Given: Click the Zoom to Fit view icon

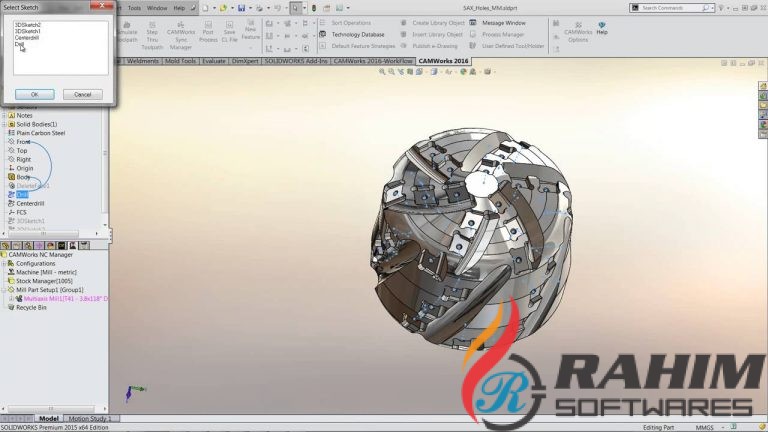Looking at the screenshot, I should click(382, 72).
